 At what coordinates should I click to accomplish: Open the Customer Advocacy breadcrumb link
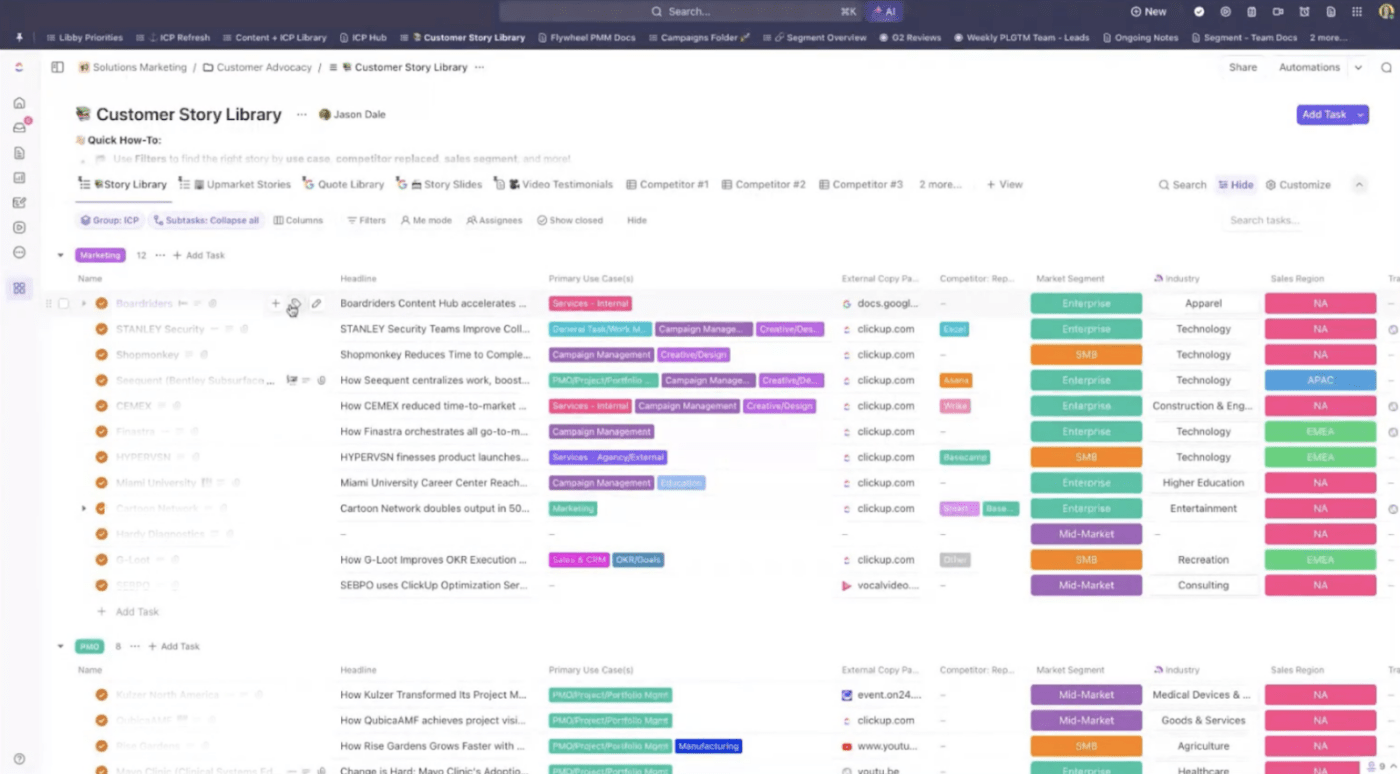(x=258, y=67)
